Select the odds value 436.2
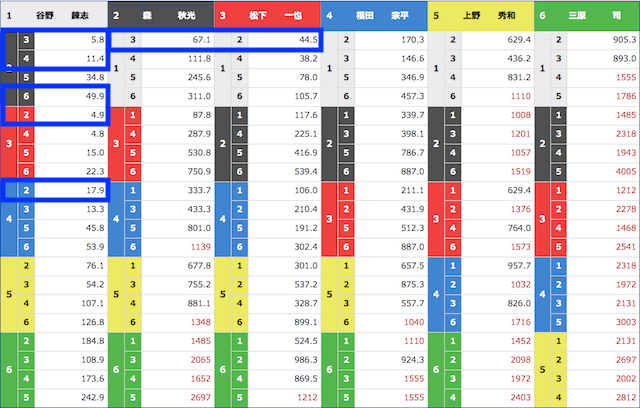Image resolution: width=640 pixels, height=408 pixels. (x=519, y=59)
